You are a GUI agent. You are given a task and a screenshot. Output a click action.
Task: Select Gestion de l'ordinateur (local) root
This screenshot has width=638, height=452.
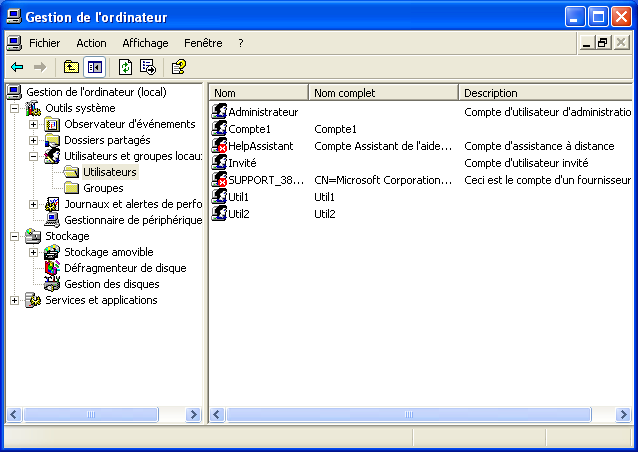[96, 92]
